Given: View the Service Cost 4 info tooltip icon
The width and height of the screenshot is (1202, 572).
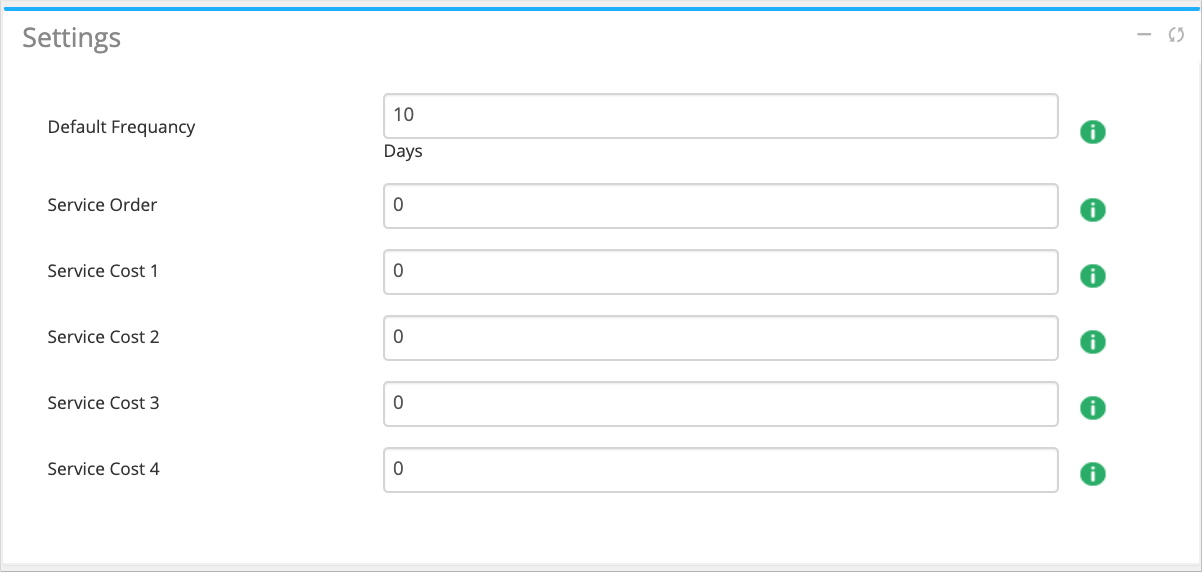Looking at the screenshot, I should (1093, 474).
